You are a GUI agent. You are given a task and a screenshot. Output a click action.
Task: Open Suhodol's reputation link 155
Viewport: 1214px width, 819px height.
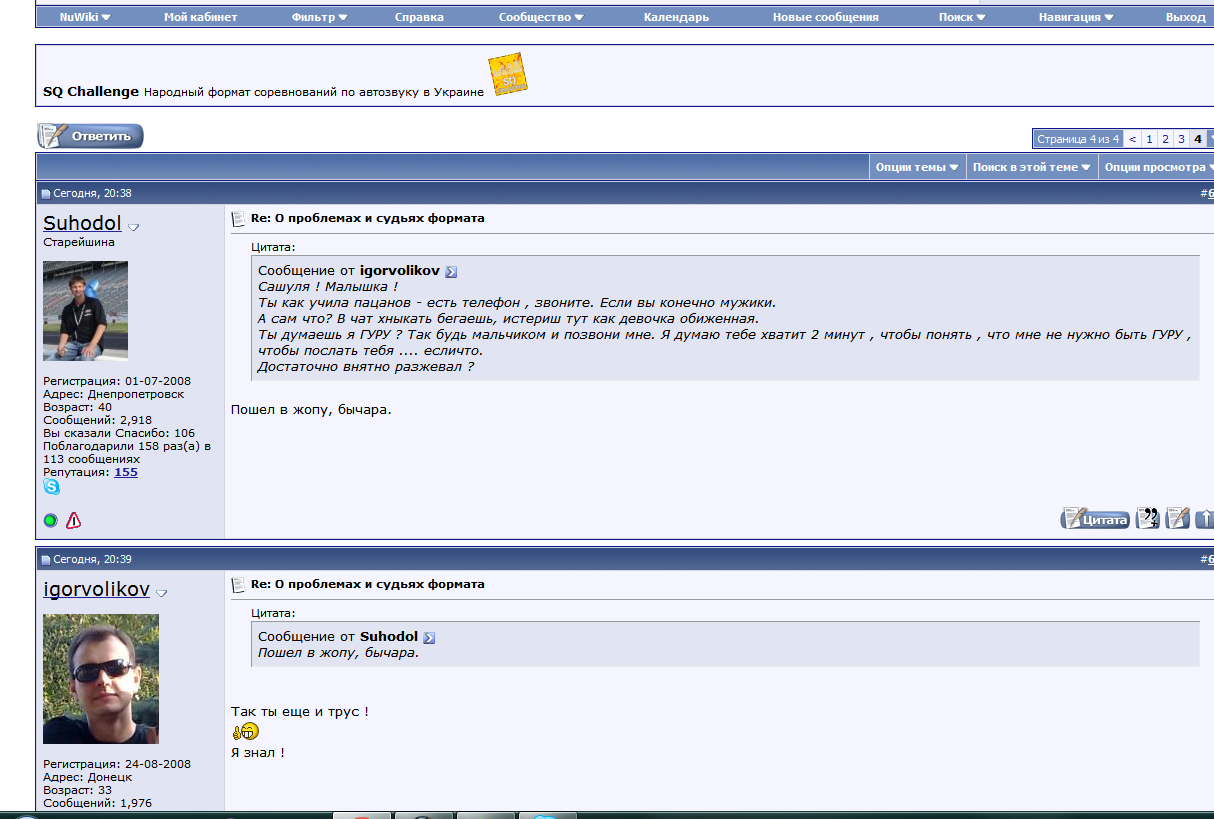(x=126, y=472)
